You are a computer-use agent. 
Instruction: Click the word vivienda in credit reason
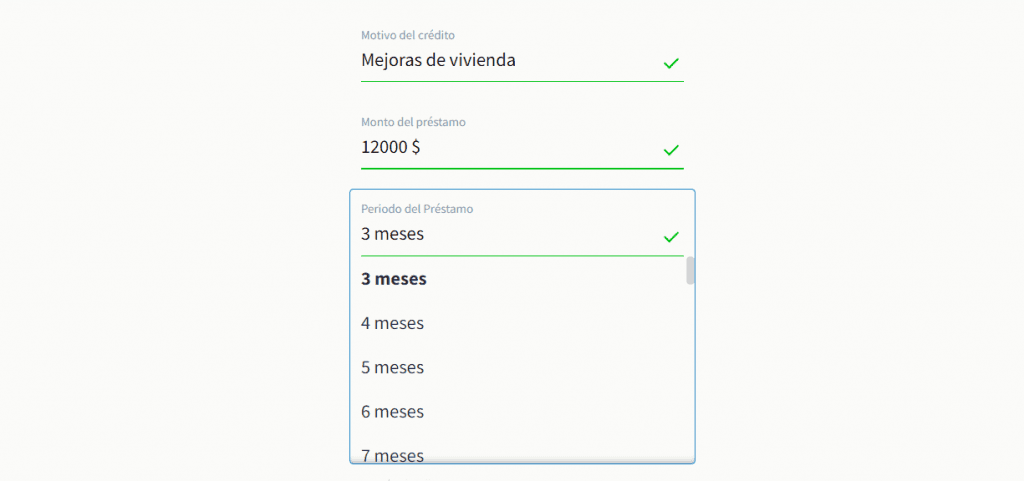[x=482, y=60]
